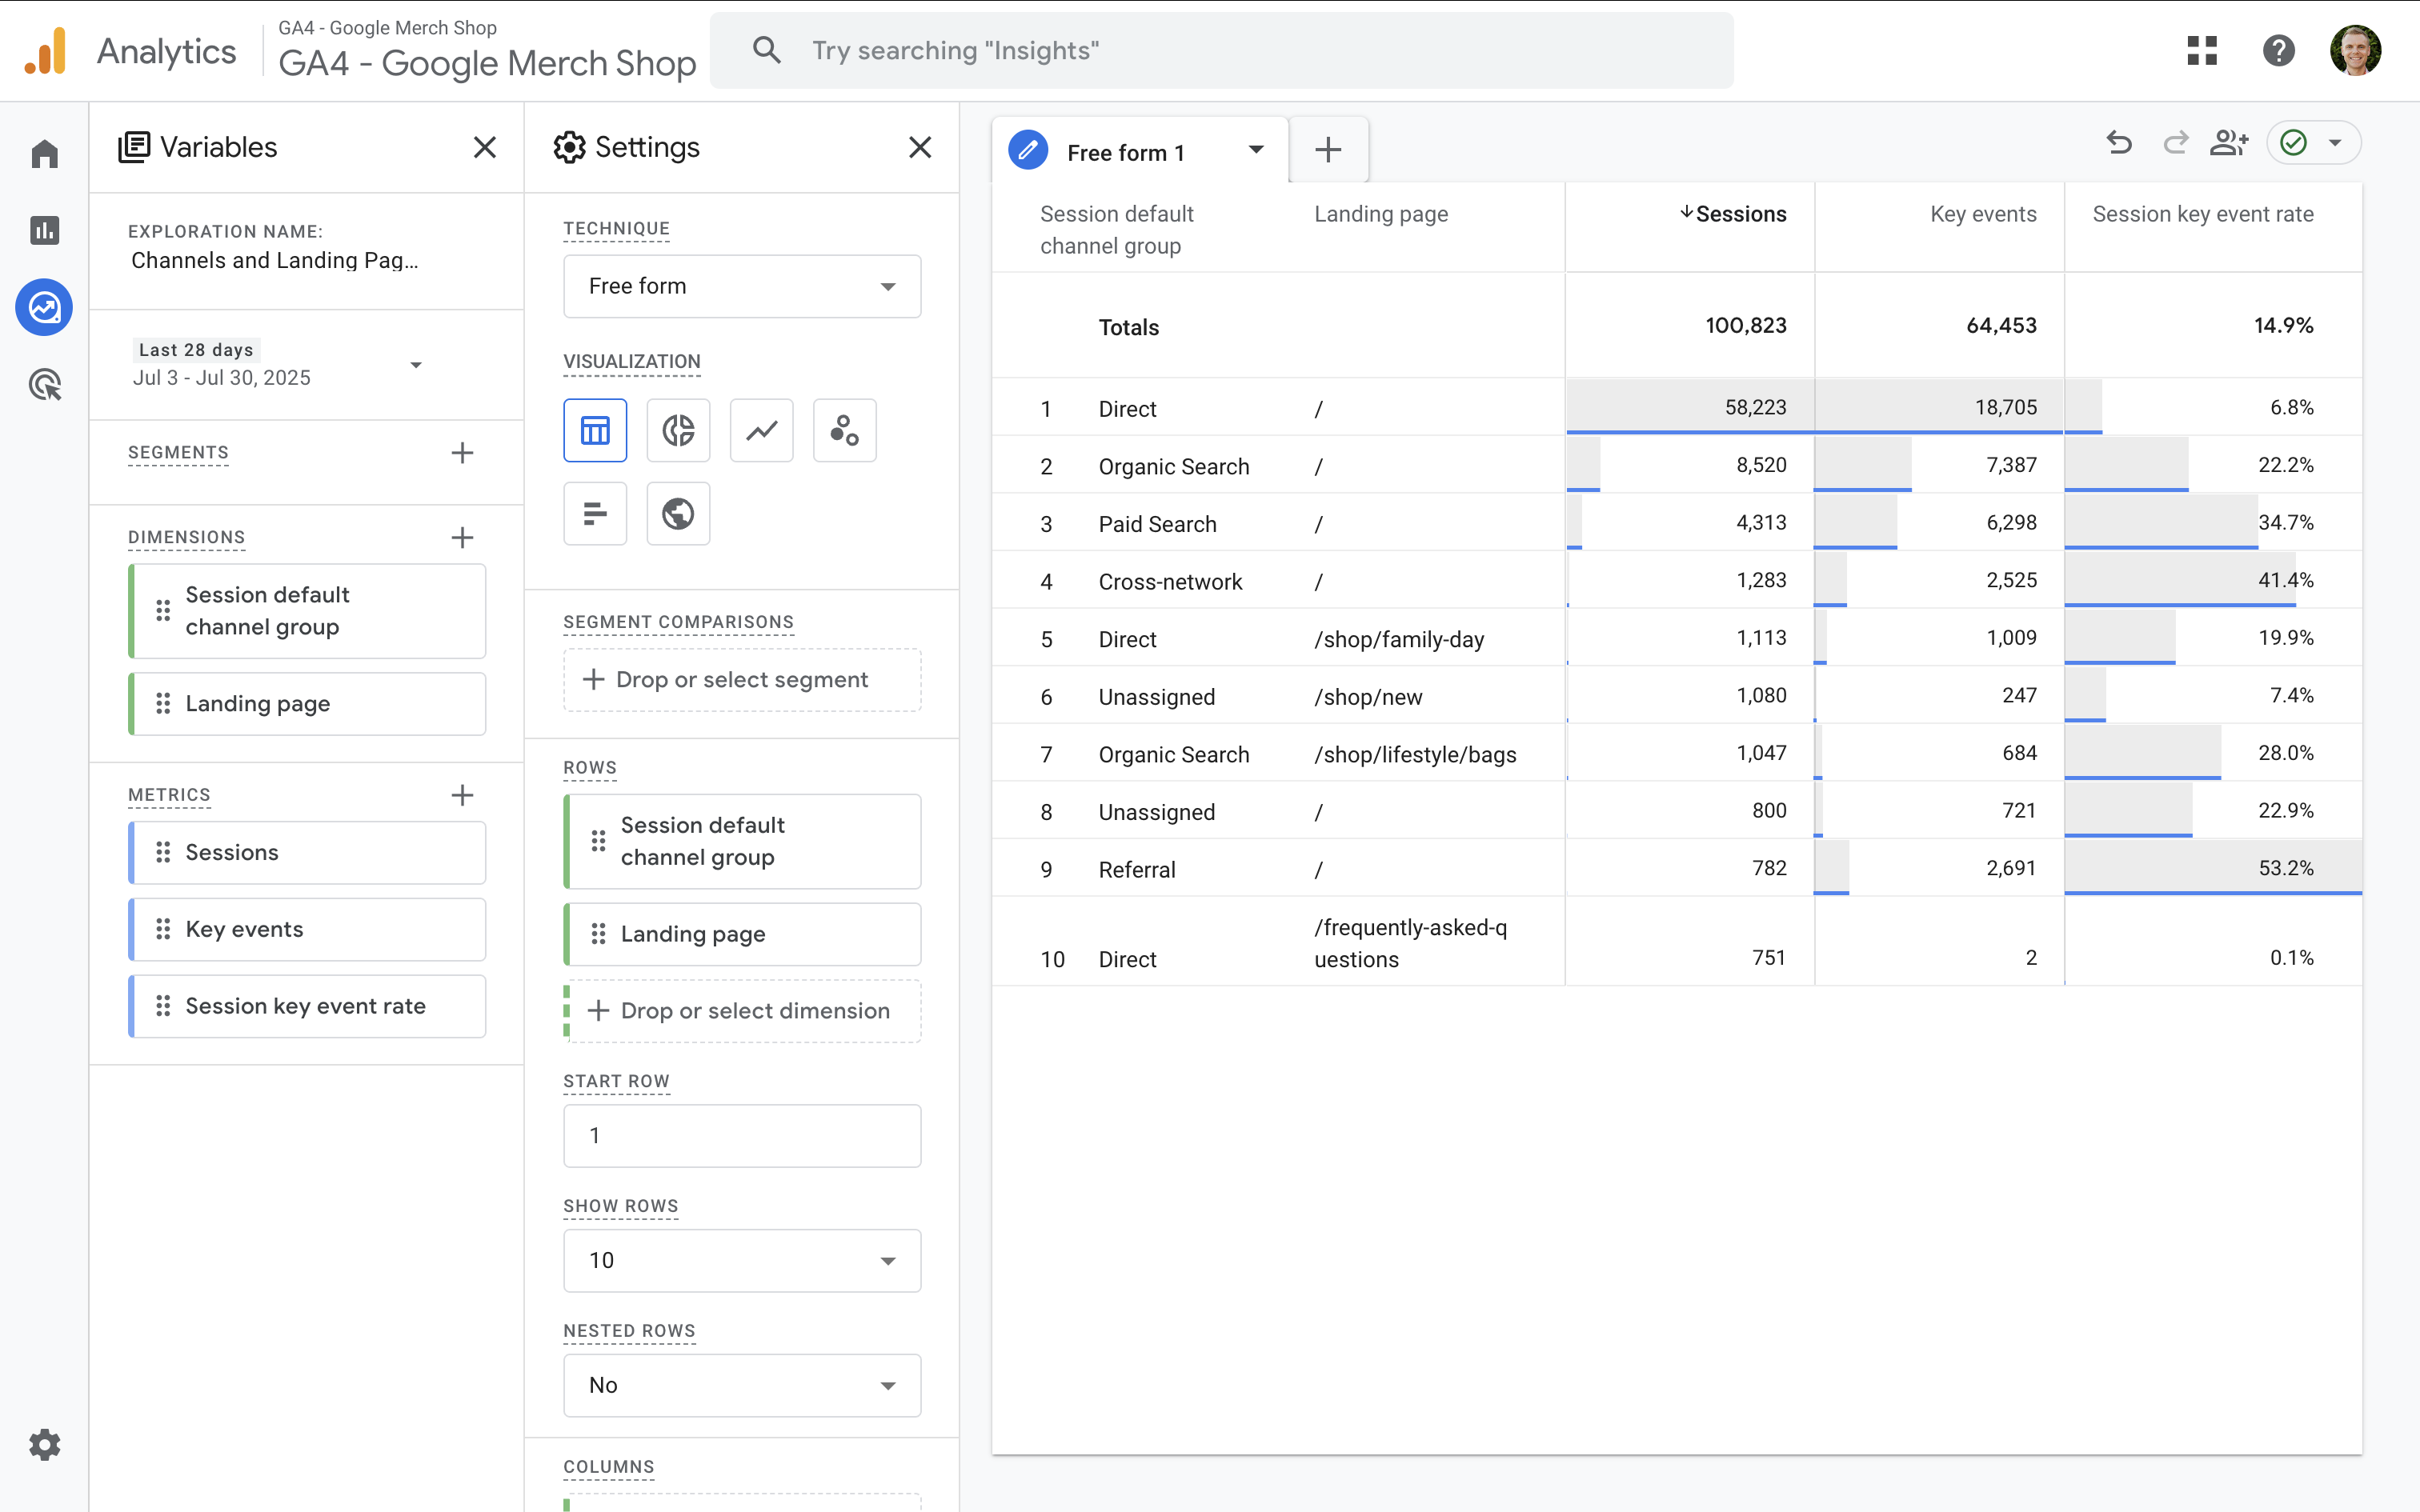Click the /shop/family-day landing page cell
2420x1512 pixels.
pos(1399,639)
